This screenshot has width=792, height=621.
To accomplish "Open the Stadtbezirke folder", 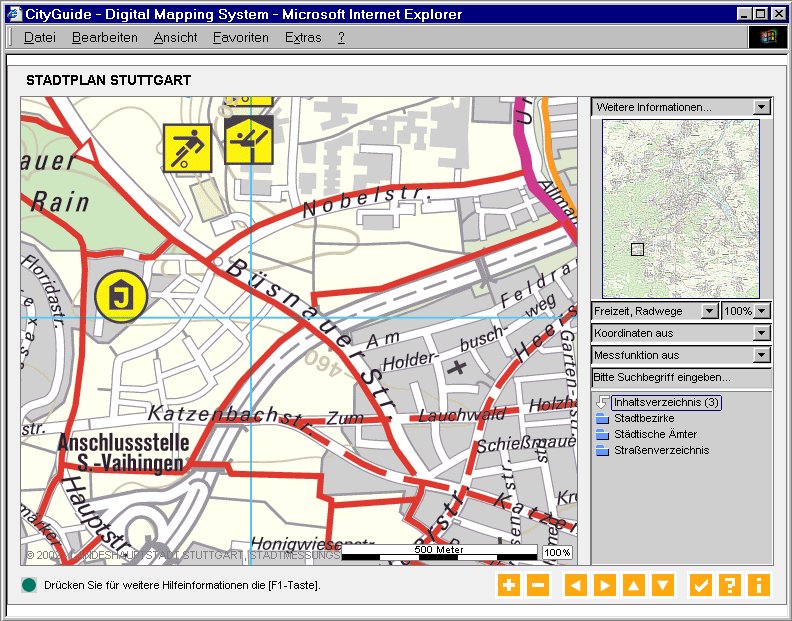I will [643, 418].
